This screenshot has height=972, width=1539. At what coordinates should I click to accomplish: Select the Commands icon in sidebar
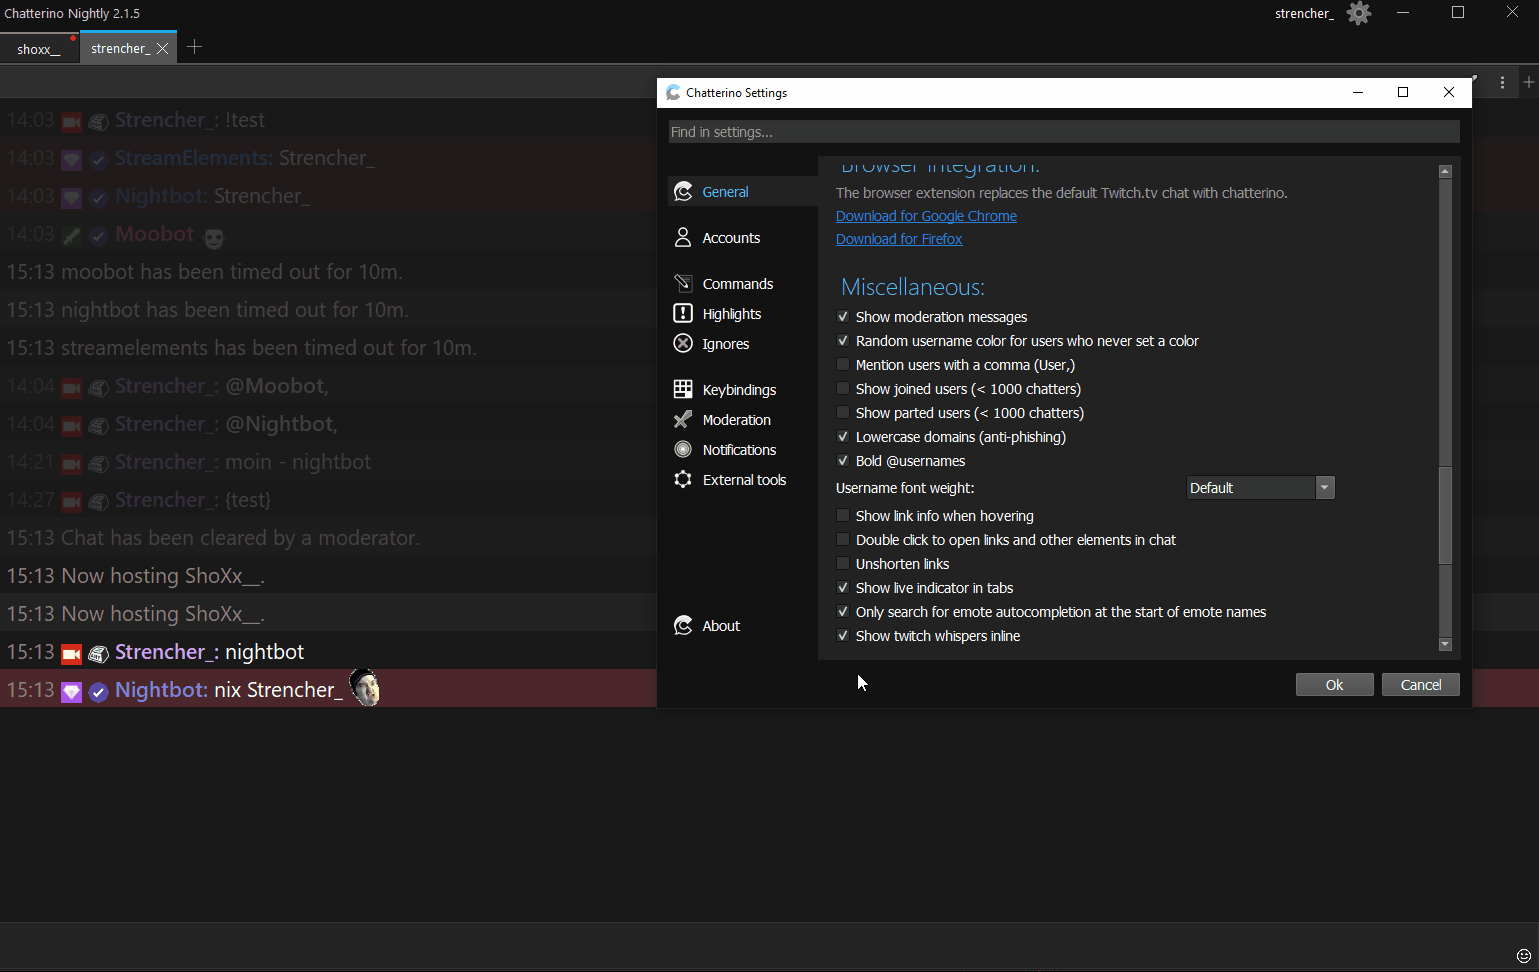683,283
